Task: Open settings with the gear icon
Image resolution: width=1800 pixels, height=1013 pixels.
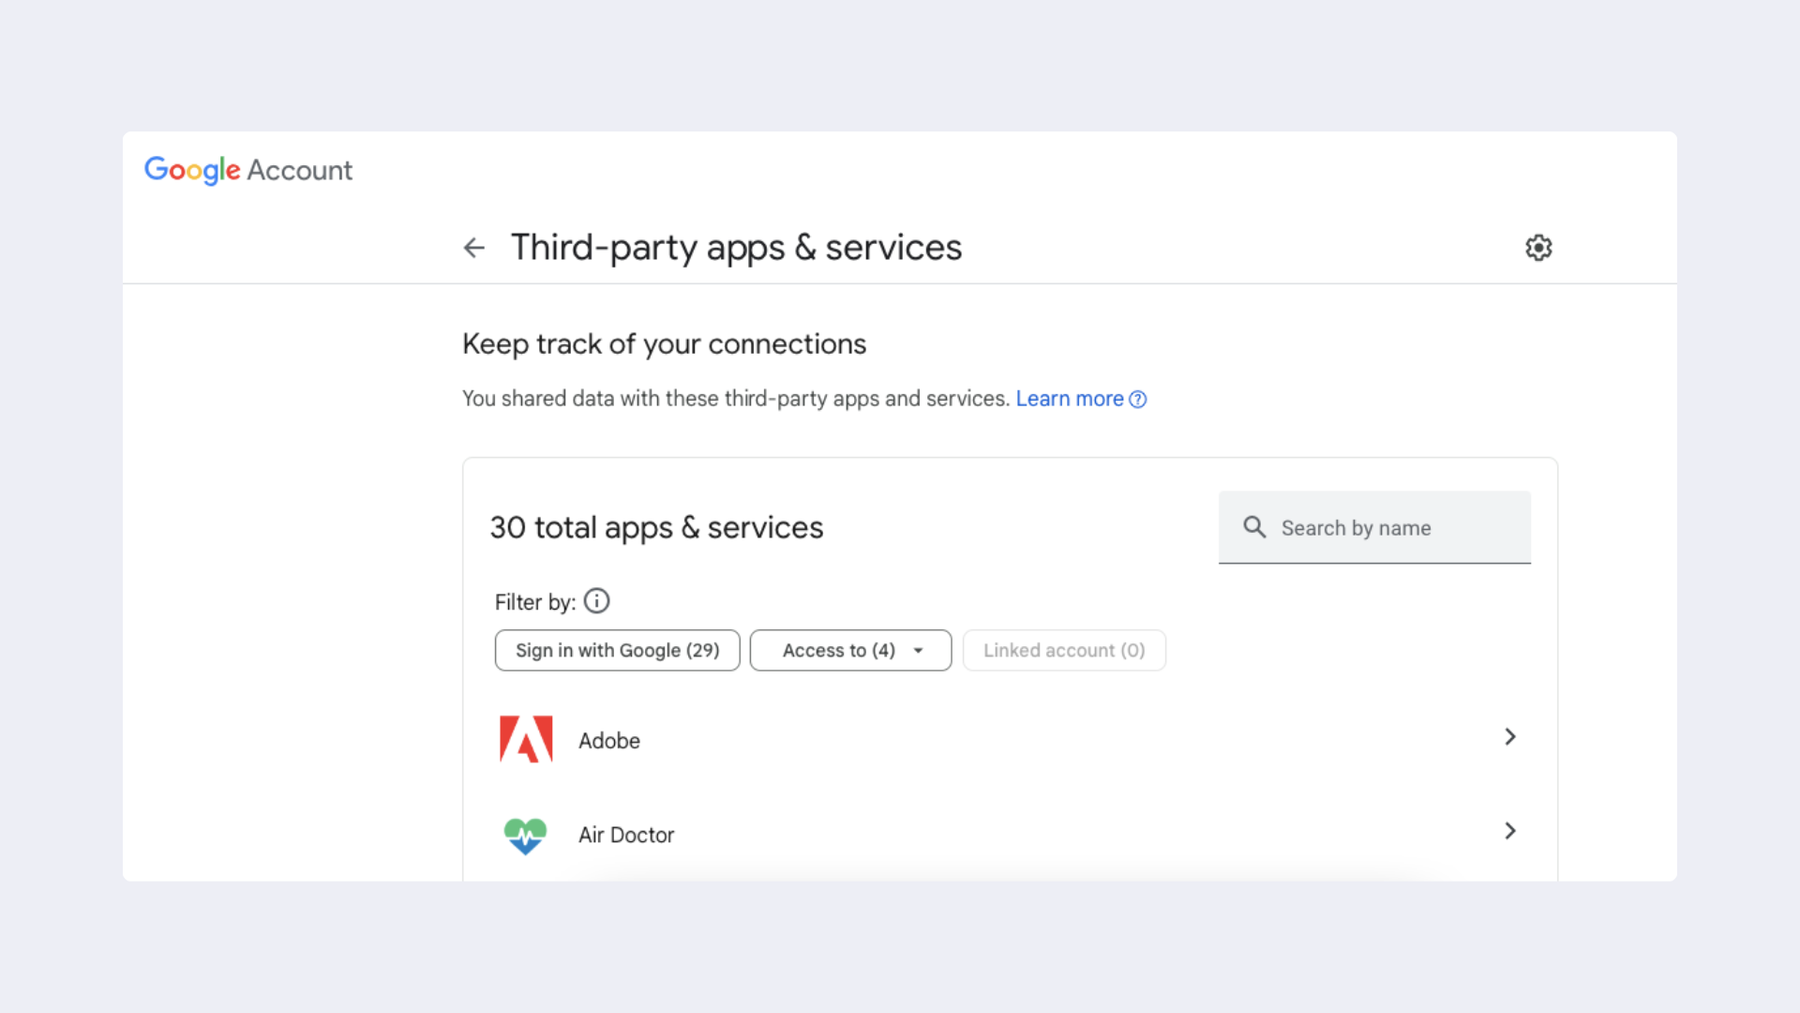Action: click(1538, 247)
